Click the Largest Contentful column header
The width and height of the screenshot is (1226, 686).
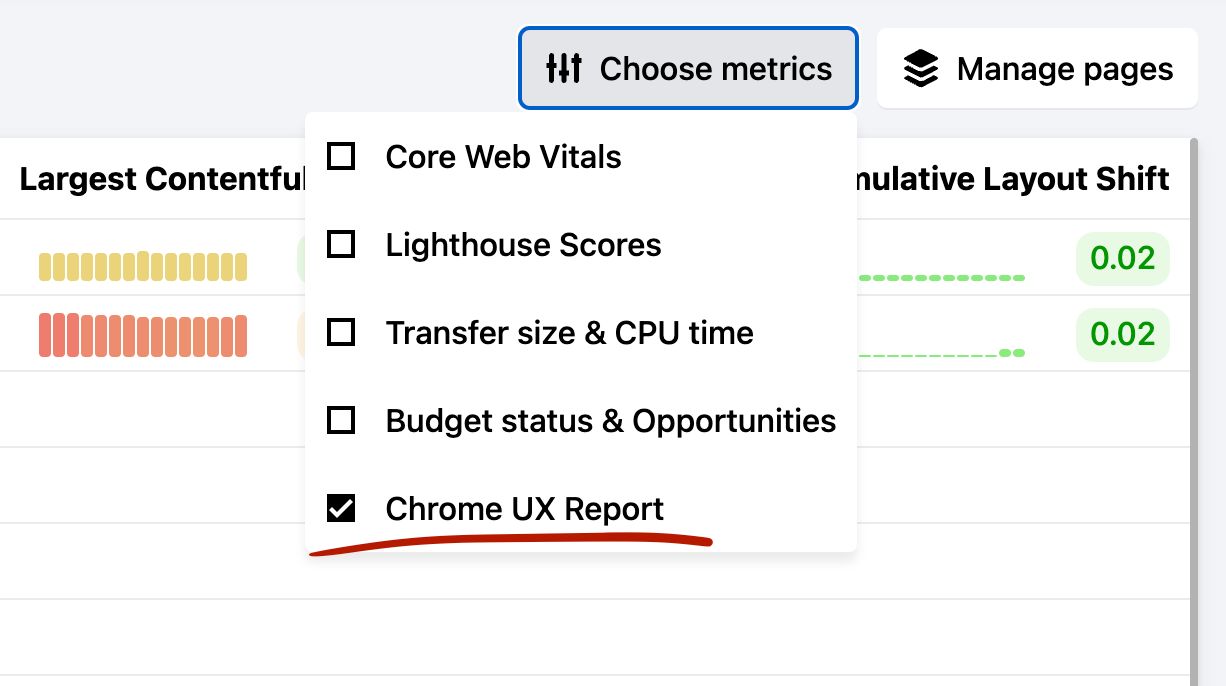(160, 179)
